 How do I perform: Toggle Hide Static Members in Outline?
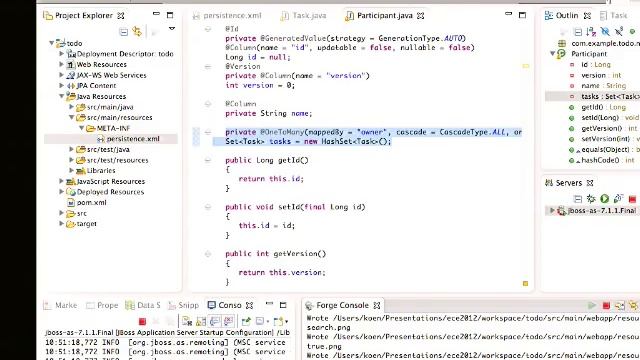619,31
